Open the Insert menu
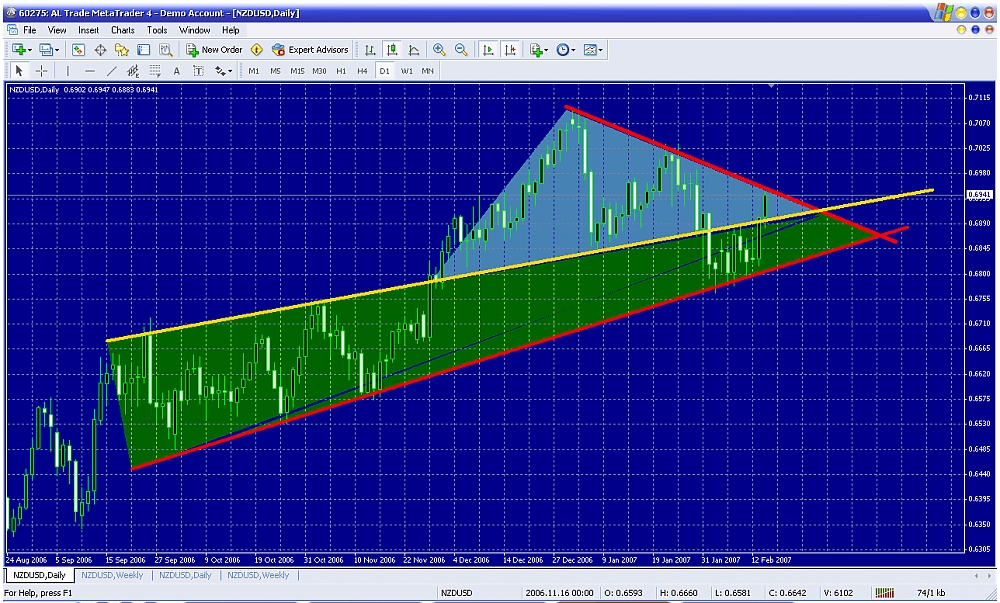The image size is (1000, 603). point(88,30)
